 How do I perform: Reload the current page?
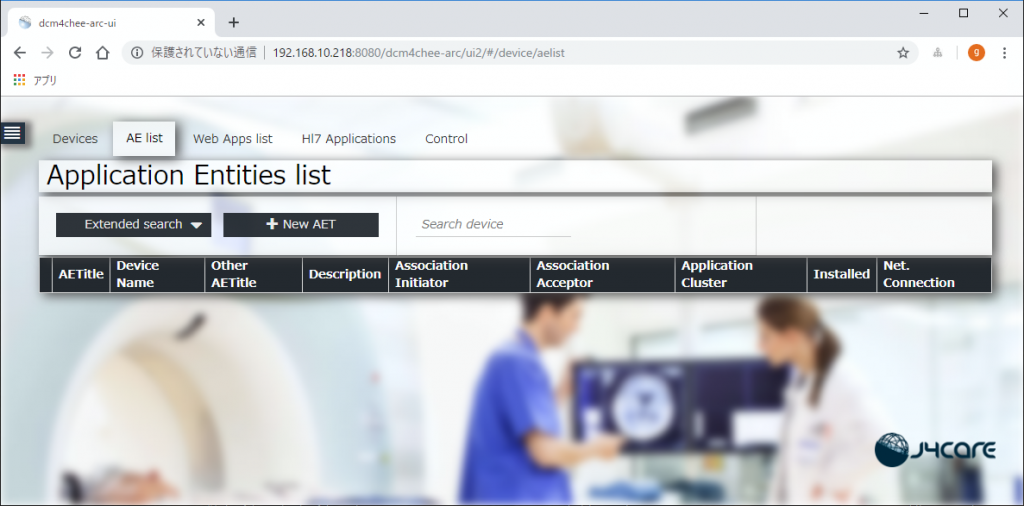pyautogui.click(x=75, y=53)
